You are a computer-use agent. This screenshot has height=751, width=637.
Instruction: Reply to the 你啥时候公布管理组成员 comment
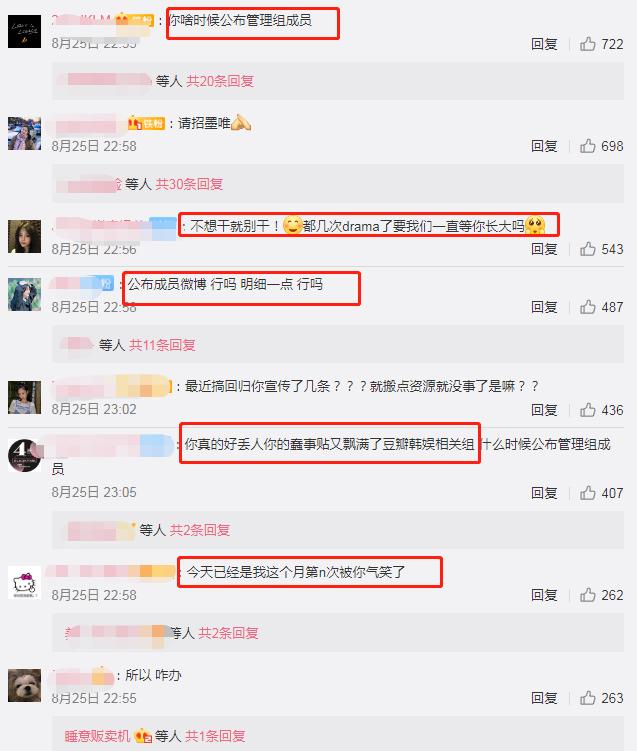(544, 44)
